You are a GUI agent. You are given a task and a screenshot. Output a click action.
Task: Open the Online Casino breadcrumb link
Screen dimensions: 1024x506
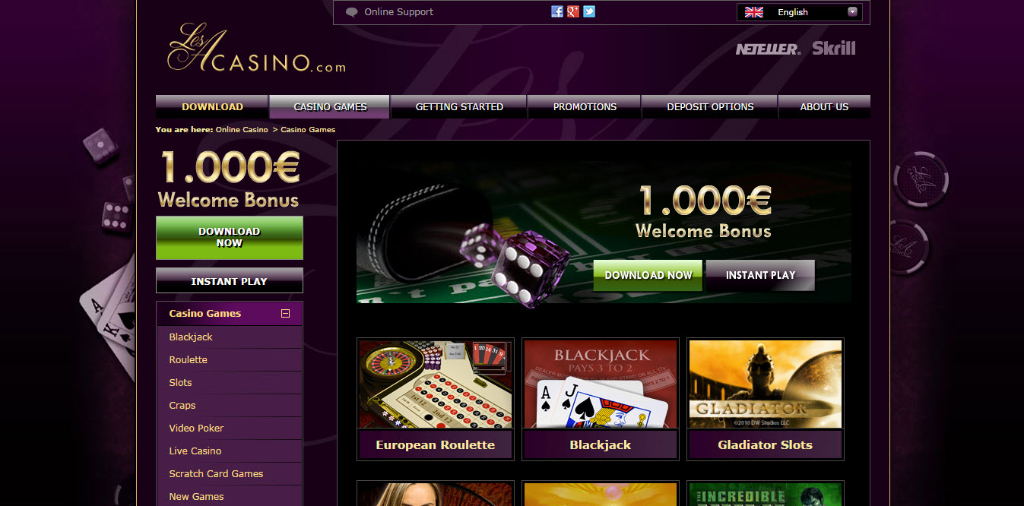[242, 129]
